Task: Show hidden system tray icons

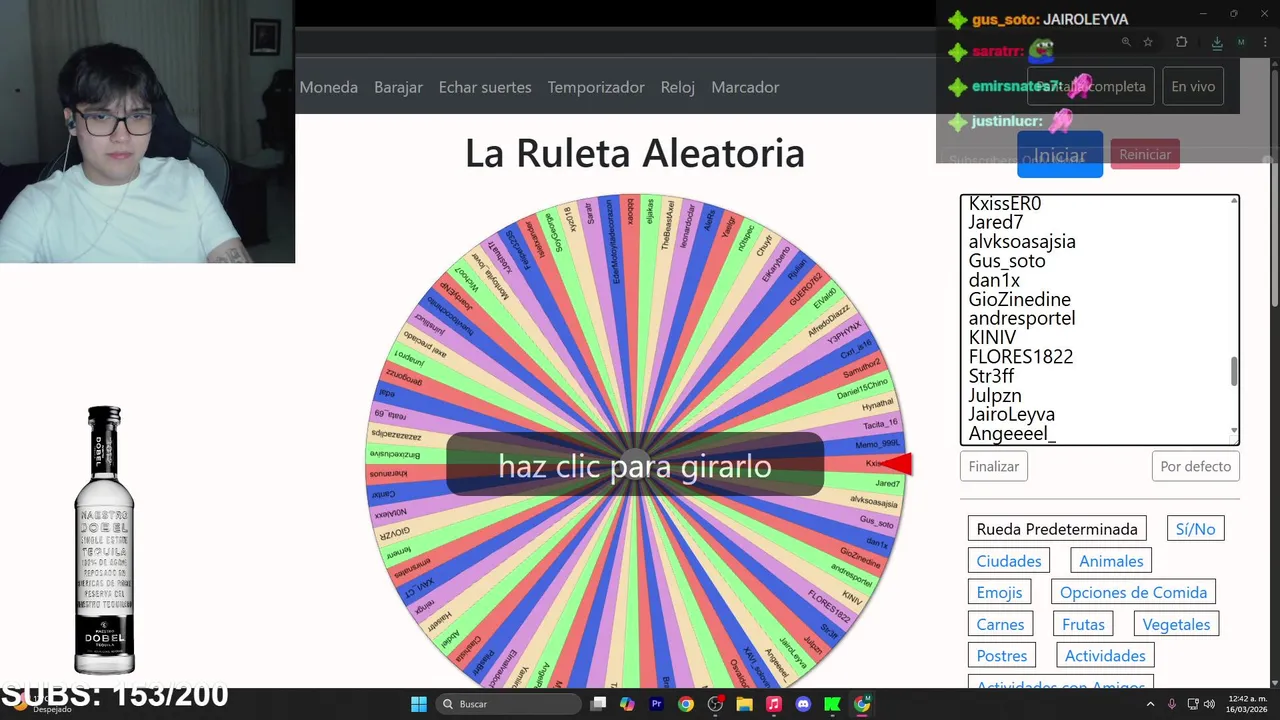Action: click(x=1150, y=704)
